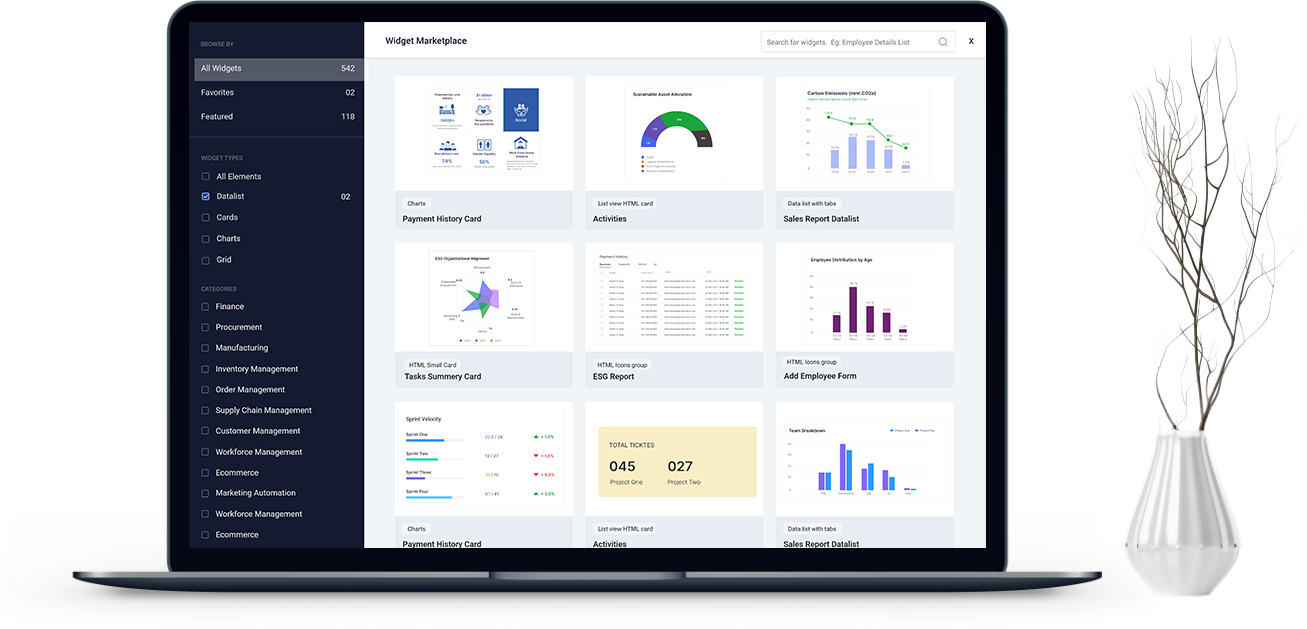Click the Tasks Summery Card title
Image resolution: width=1307 pixels, height=629 pixels.
[442, 377]
